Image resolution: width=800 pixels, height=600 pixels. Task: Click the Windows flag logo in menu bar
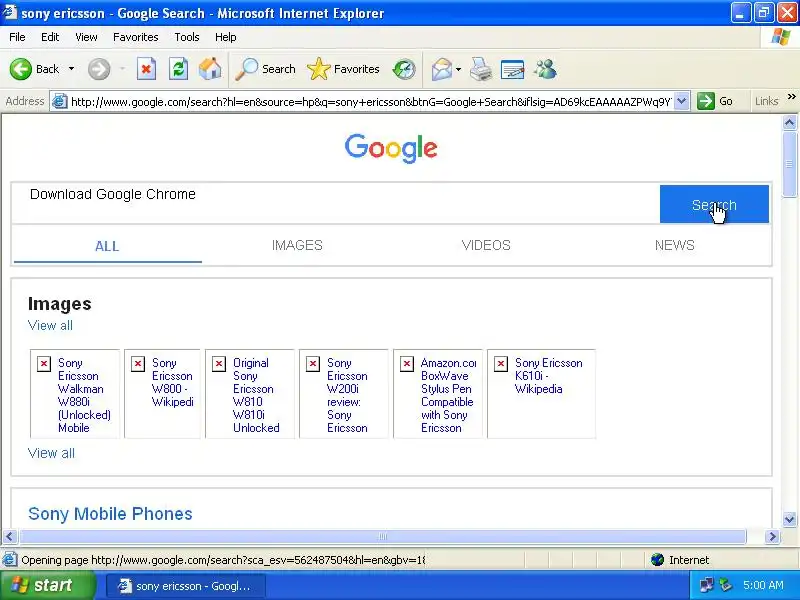(781, 37)
